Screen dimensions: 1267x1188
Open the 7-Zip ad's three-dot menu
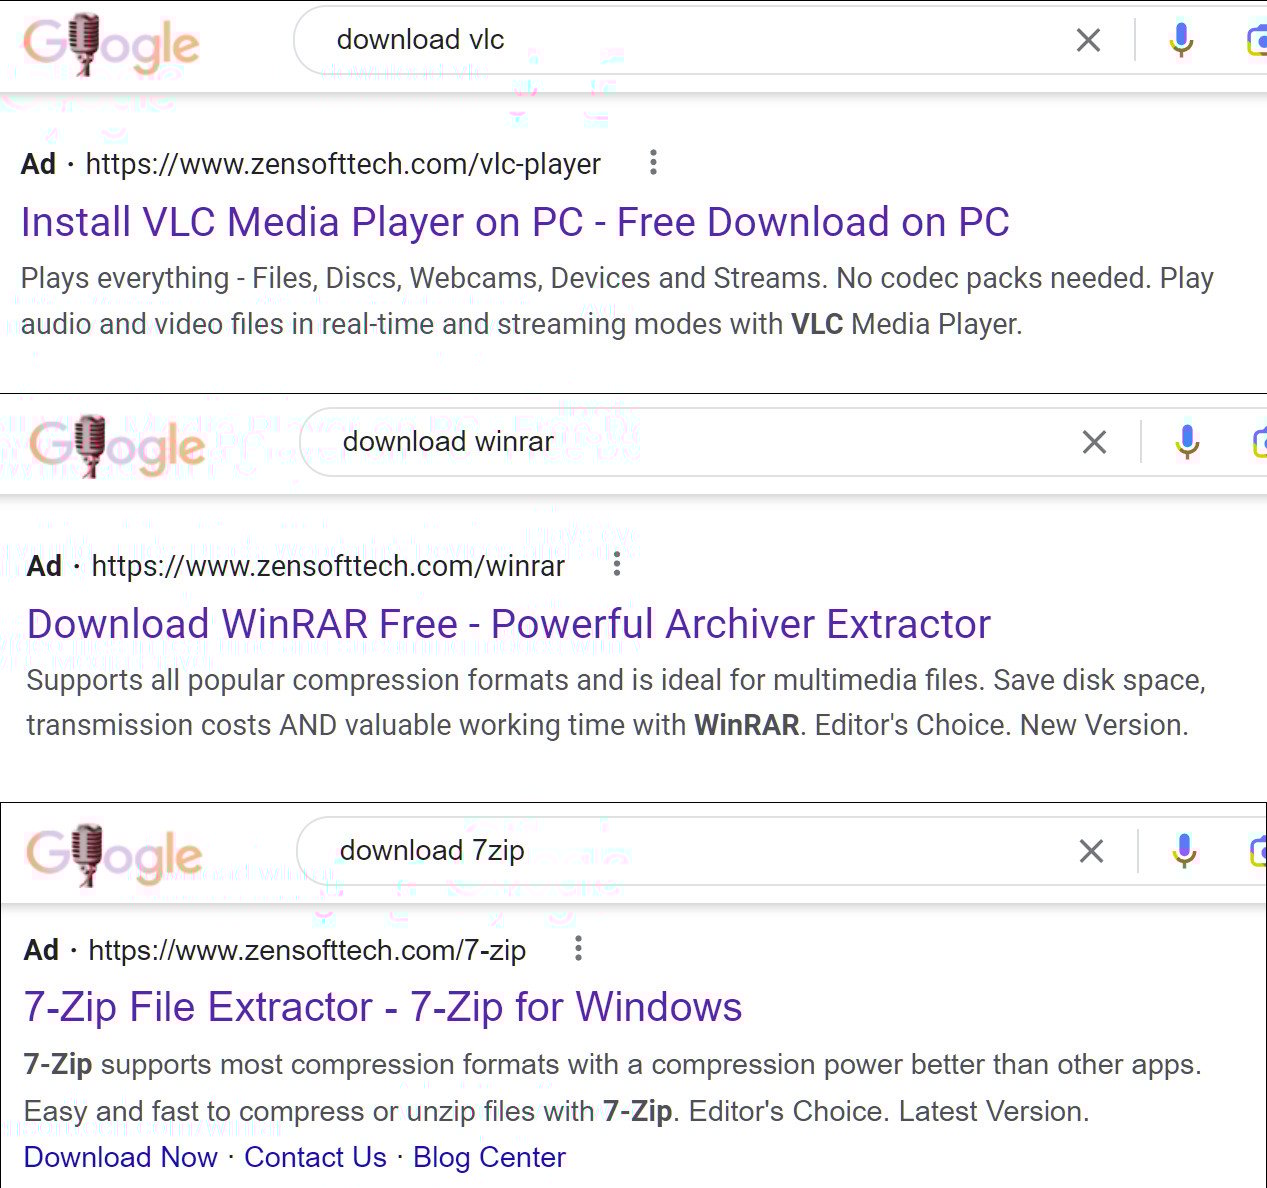coord(578,948)
